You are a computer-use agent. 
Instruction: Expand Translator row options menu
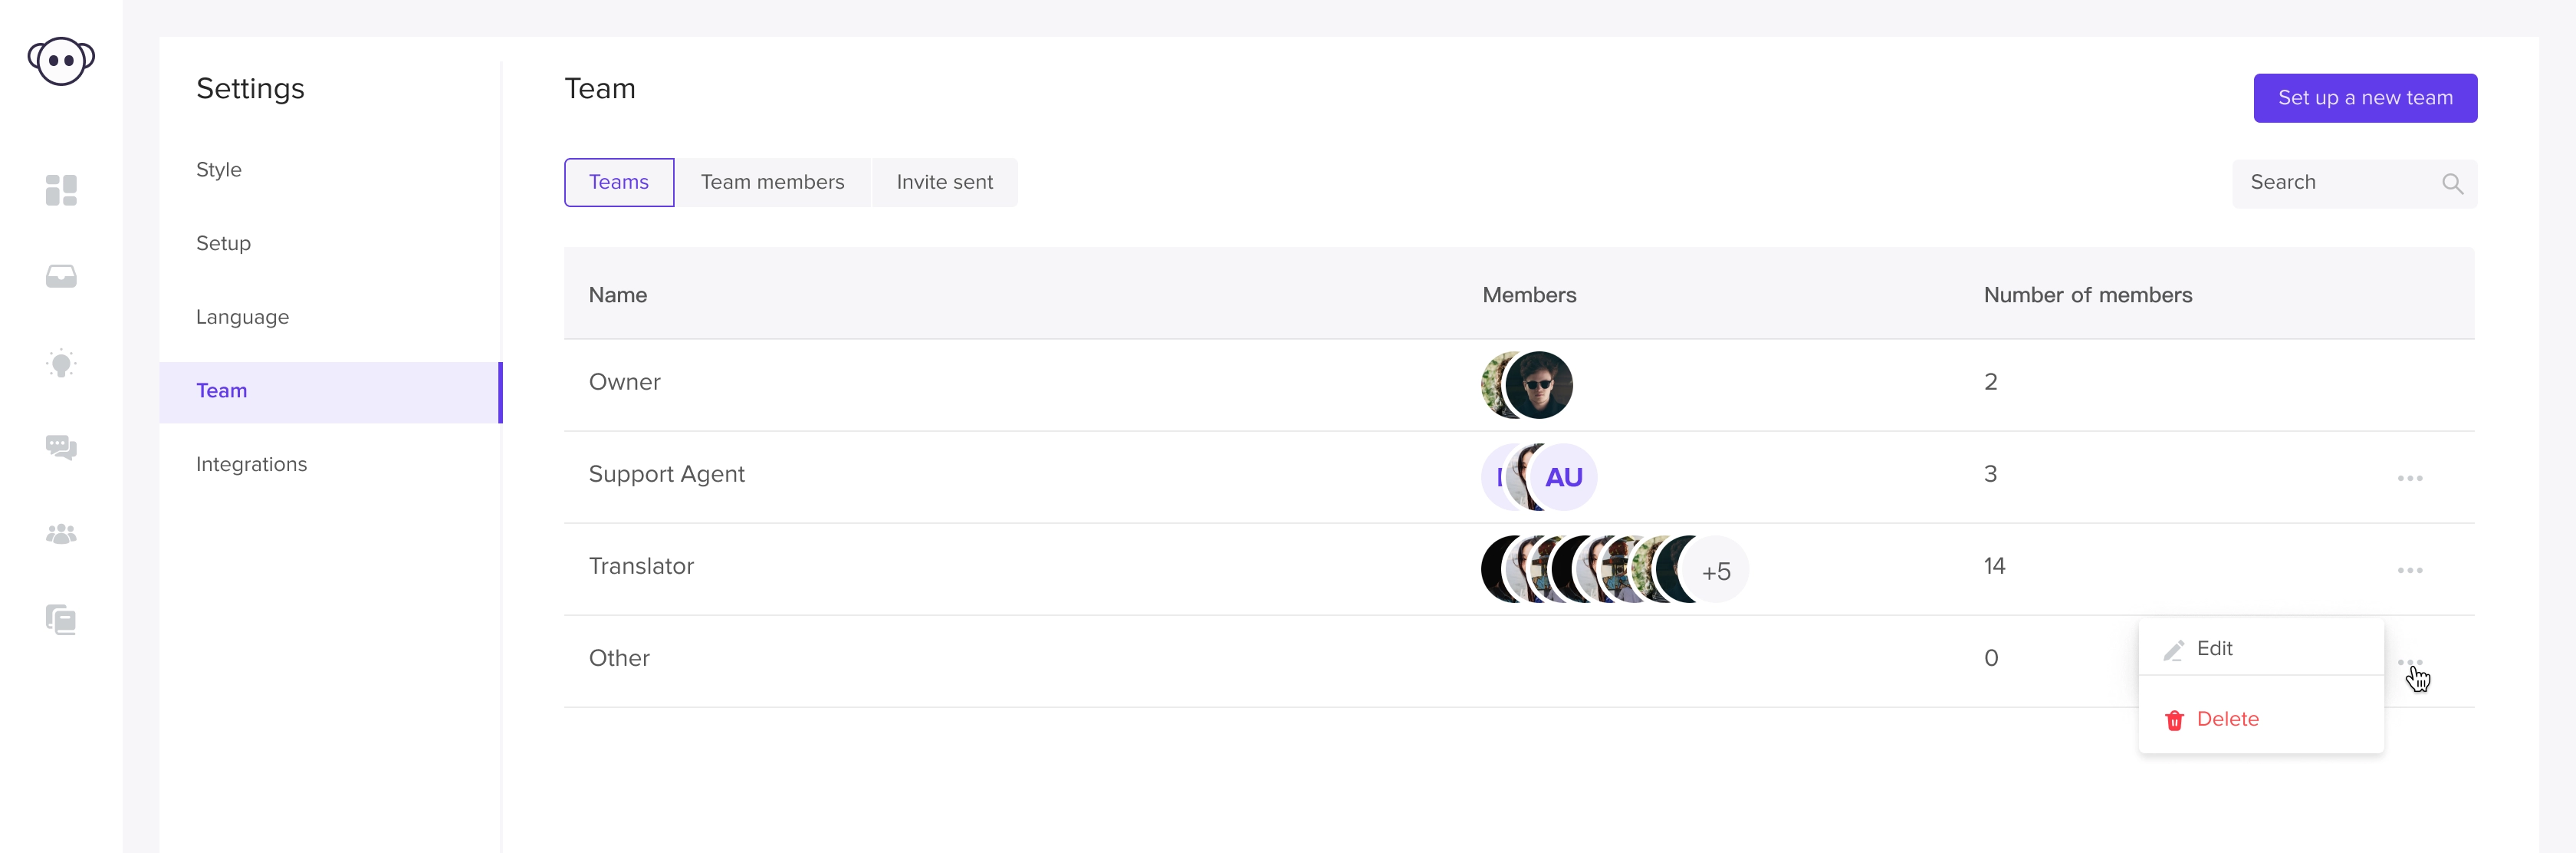pos(2410,570)
